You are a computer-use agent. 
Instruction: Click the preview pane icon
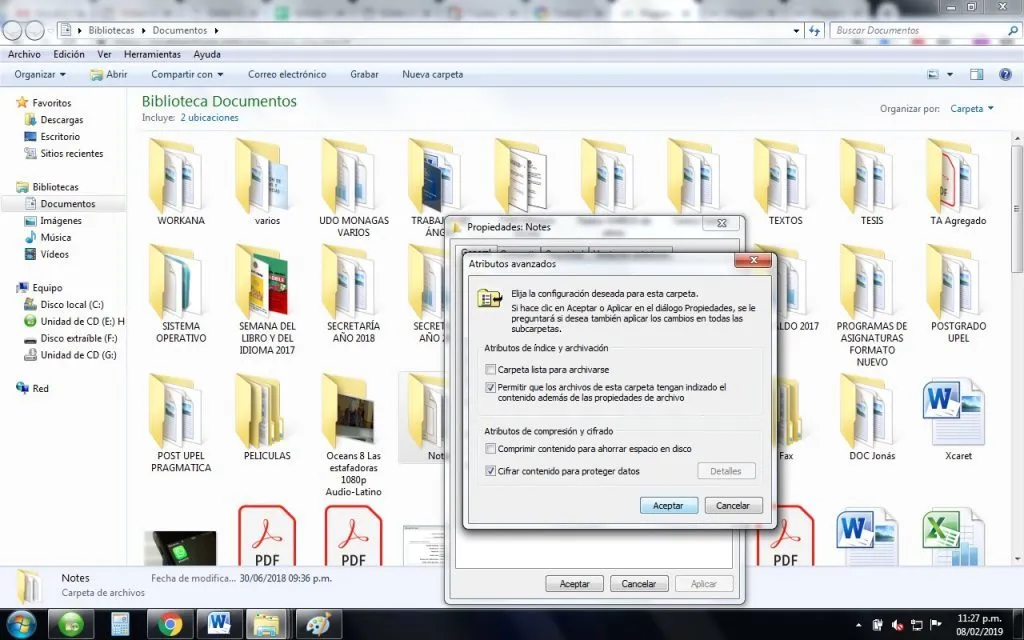pyautogui.click(x=974, y=73)
